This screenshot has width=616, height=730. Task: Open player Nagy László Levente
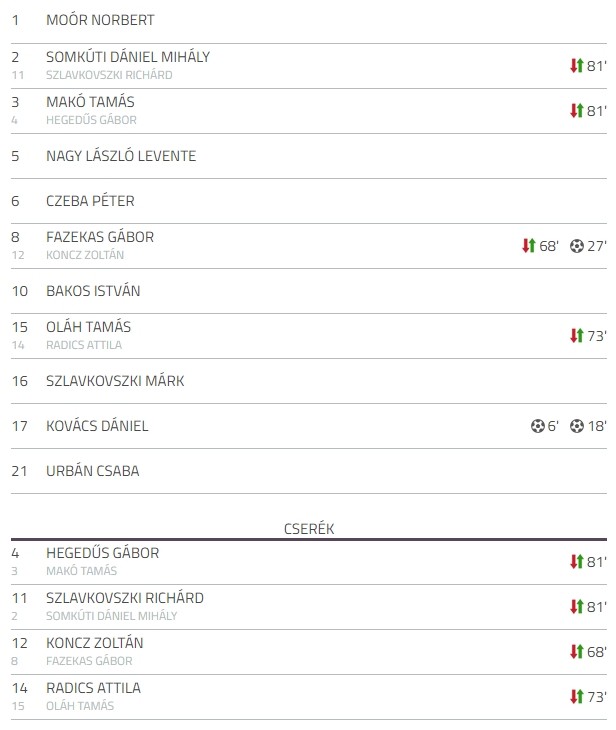(x=121, y=156)
